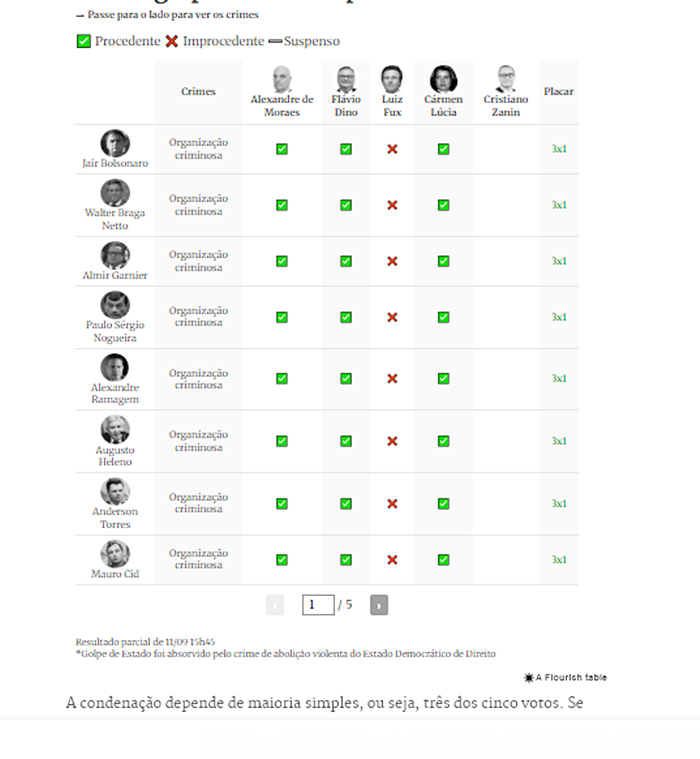Click 3x1 score for Braga Netto
This screenshot has width=700, height=759.
coord(559,205)
